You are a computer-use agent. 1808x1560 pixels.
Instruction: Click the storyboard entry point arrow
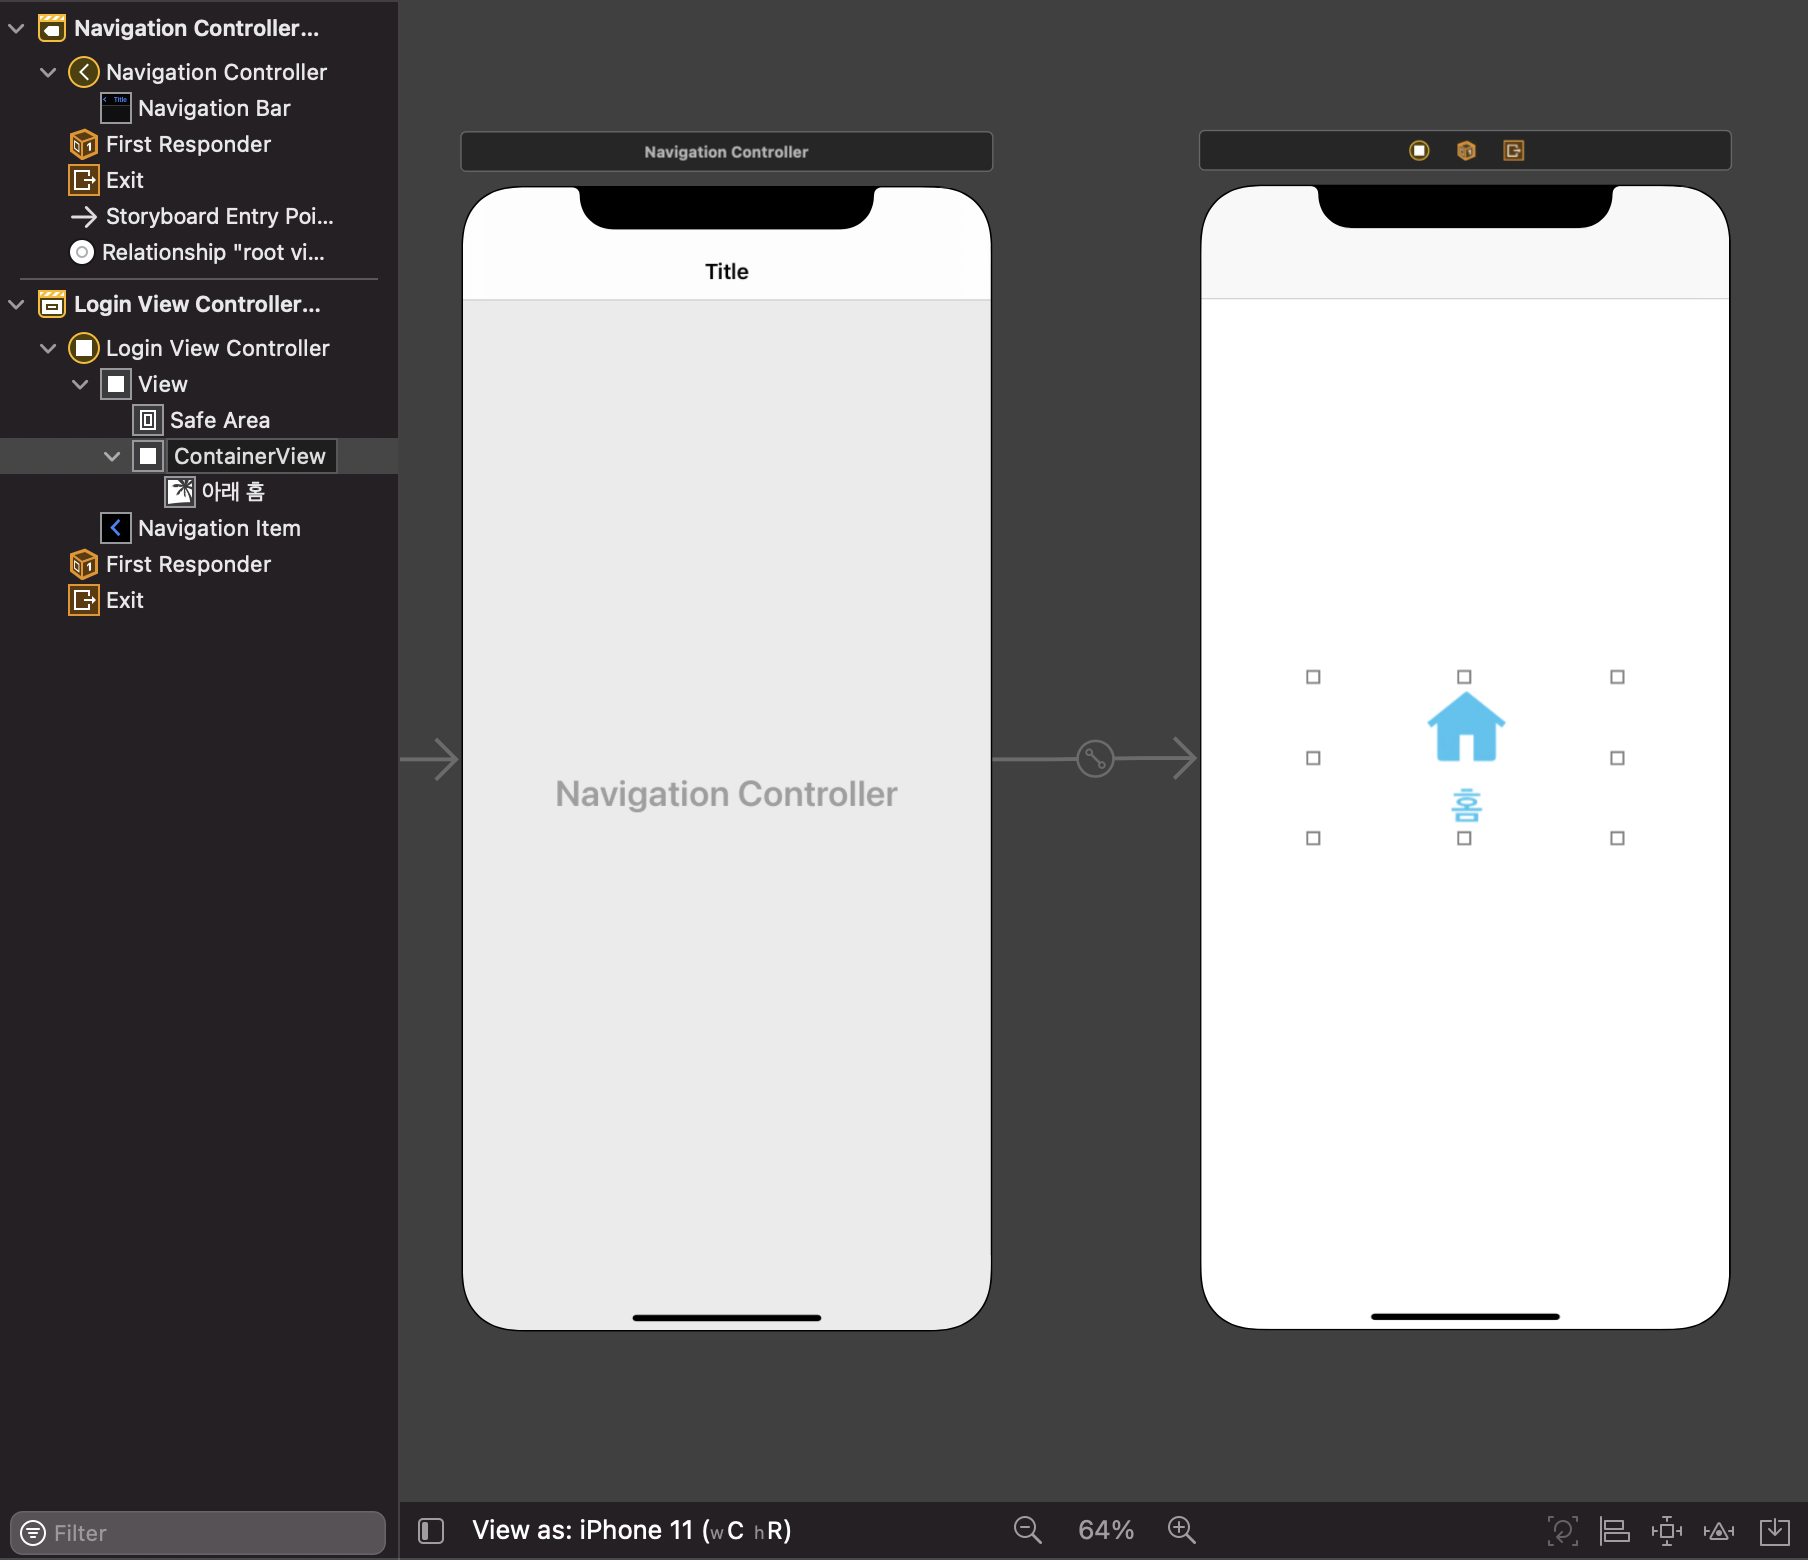tap(429, 759)
